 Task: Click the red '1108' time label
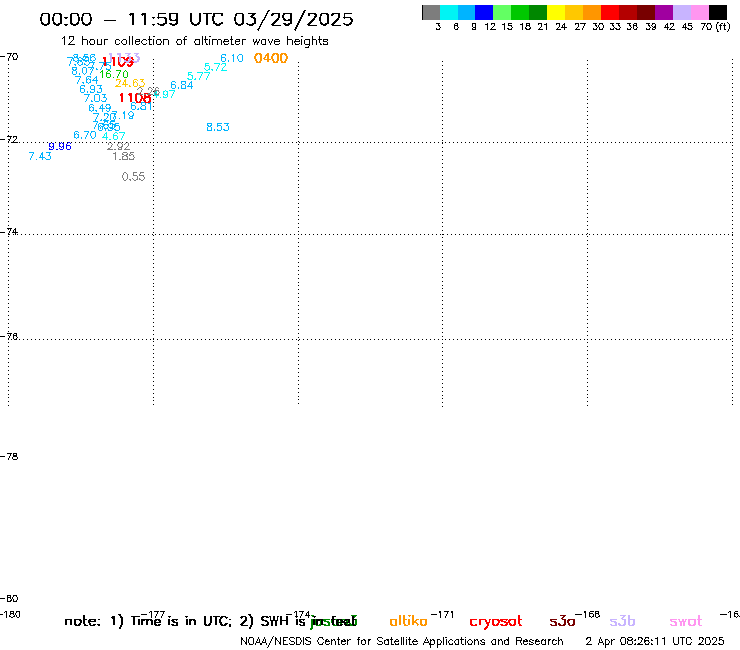point(135,98)
